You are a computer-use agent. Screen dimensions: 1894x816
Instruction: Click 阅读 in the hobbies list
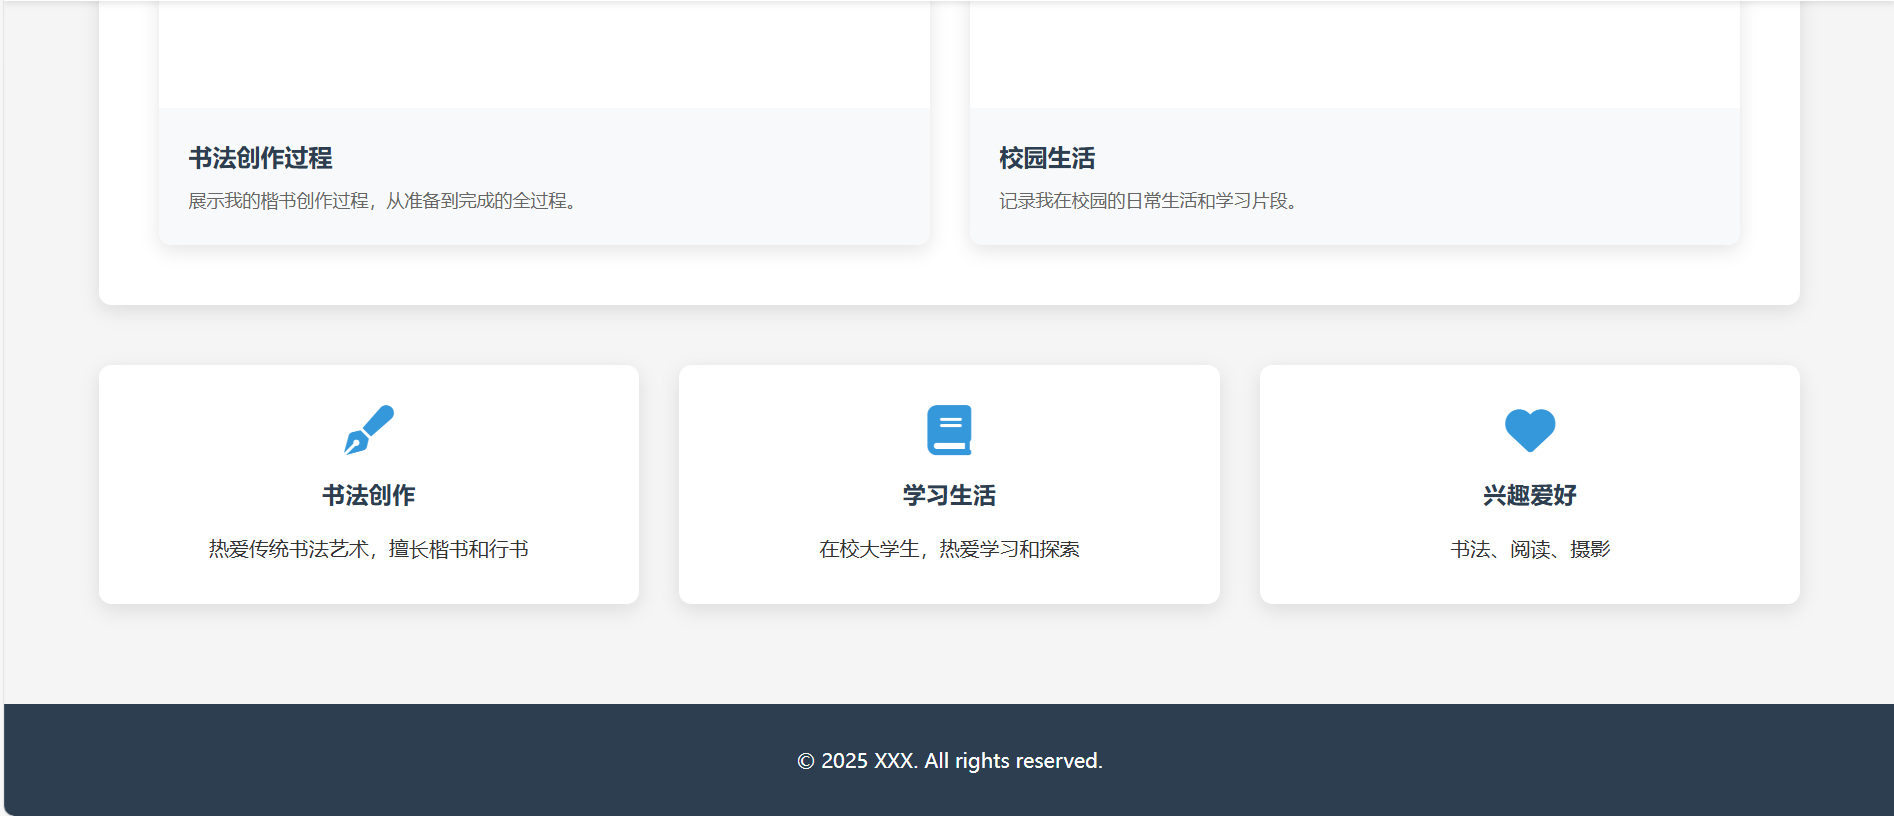[x=1530, y=549]
